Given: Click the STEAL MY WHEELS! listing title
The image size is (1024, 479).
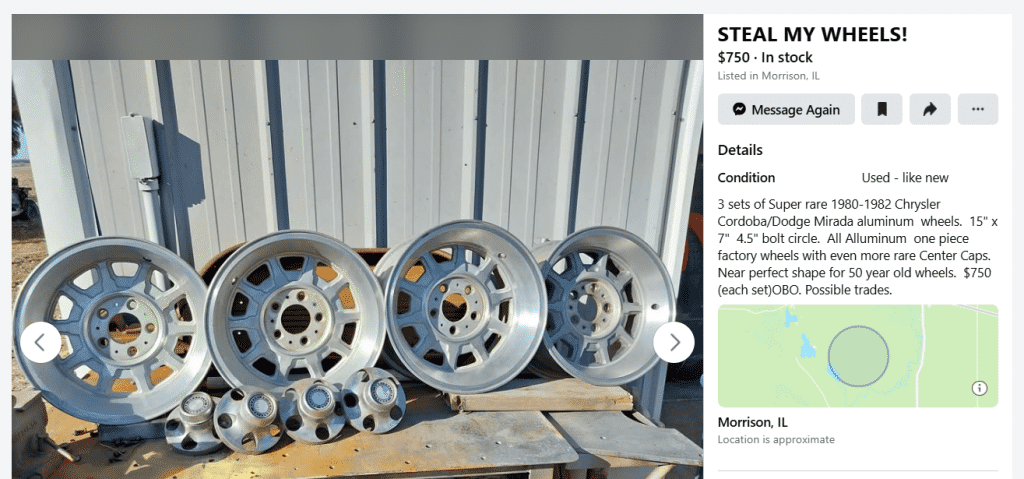Looking at the screenshot, I should pos(812,34).
